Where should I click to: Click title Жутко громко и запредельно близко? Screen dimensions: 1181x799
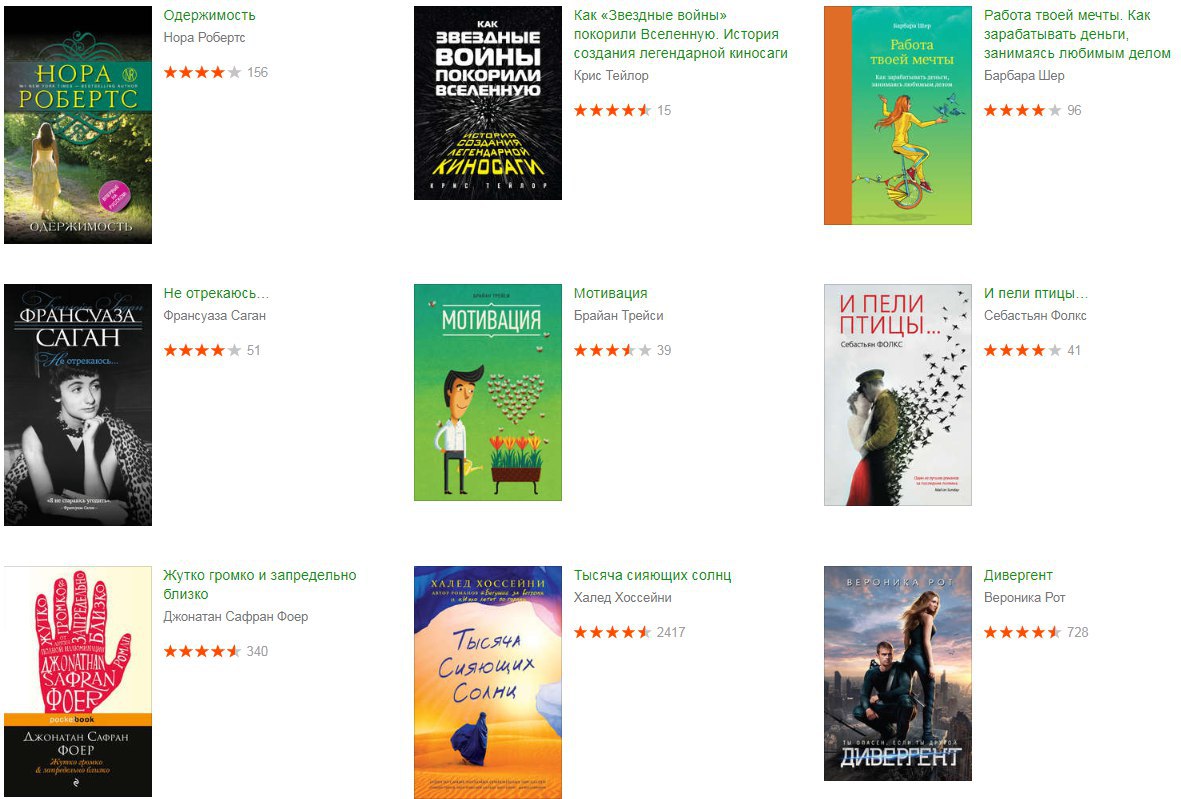pyautogui.click(x=260, y=584)
